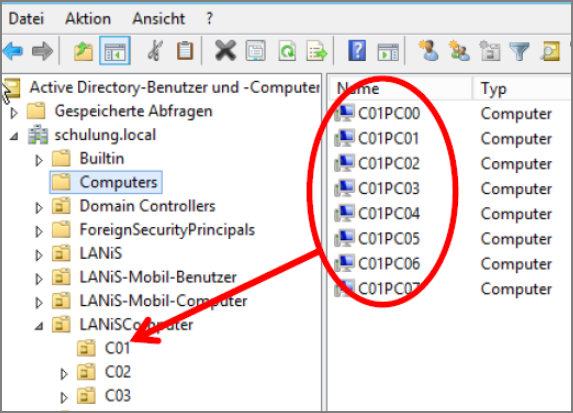This screenshot has width=573, height=413.
Task: Select computer C01PC06 in list
Action: coord(389,264)
